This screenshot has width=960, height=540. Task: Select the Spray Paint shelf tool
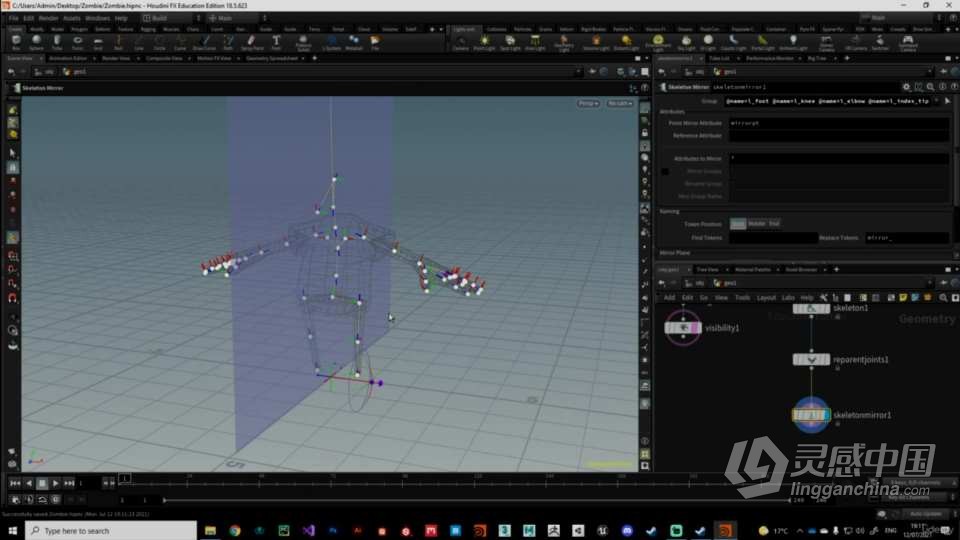tap(252, 42)
